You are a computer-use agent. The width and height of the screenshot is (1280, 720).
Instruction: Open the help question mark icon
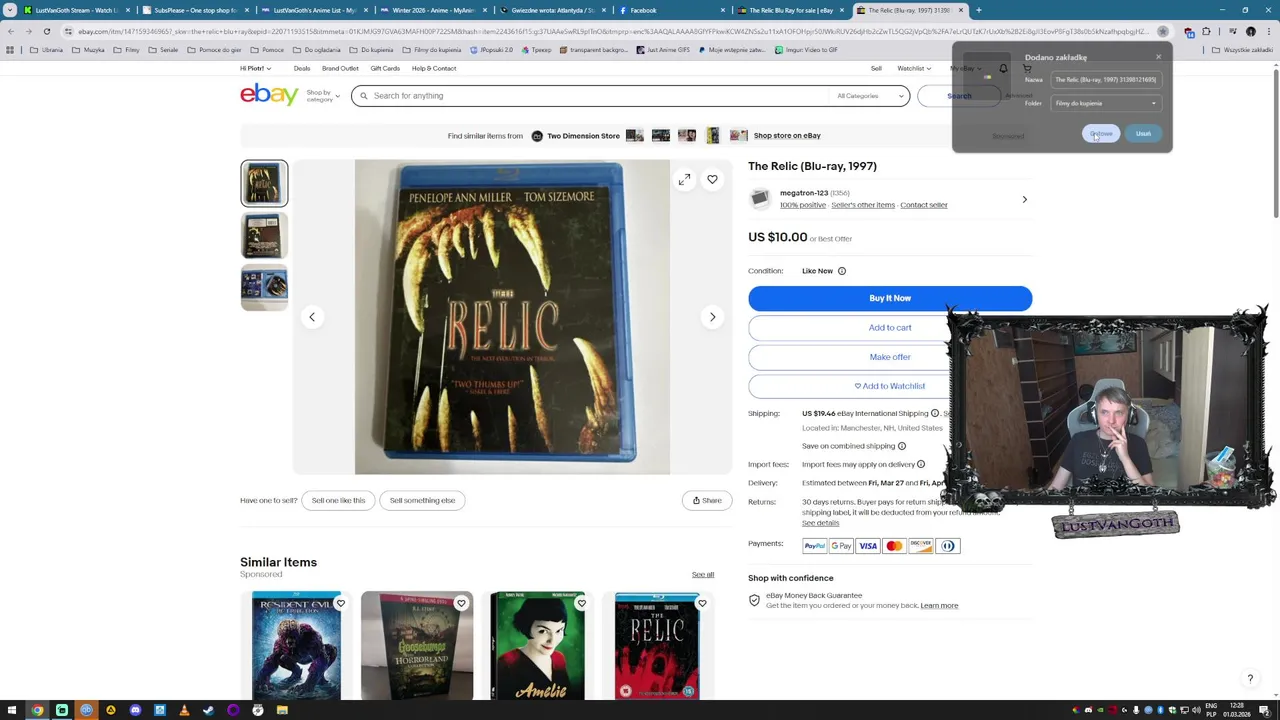[1250, 679]
